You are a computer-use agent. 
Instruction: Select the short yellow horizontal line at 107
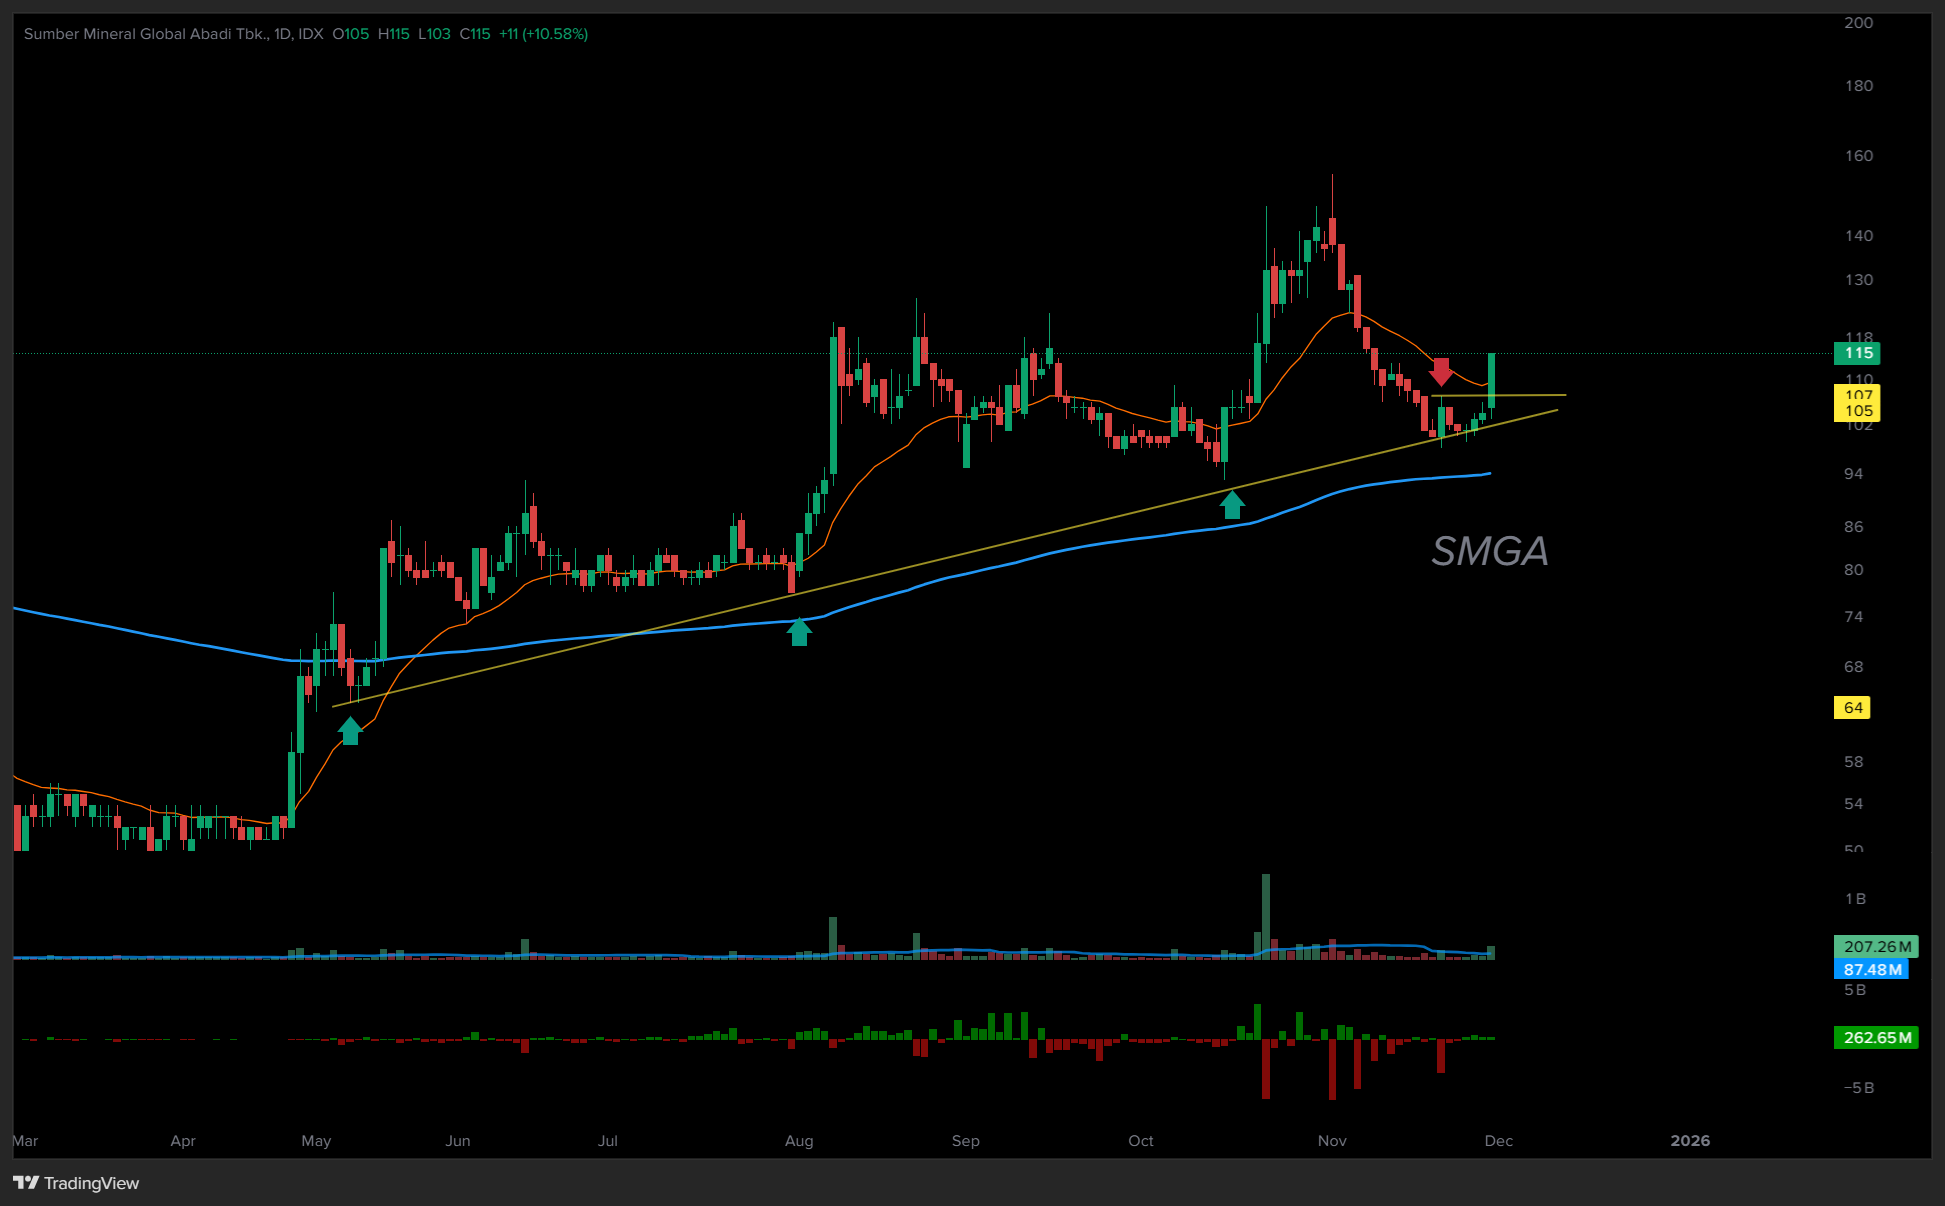1530,396
